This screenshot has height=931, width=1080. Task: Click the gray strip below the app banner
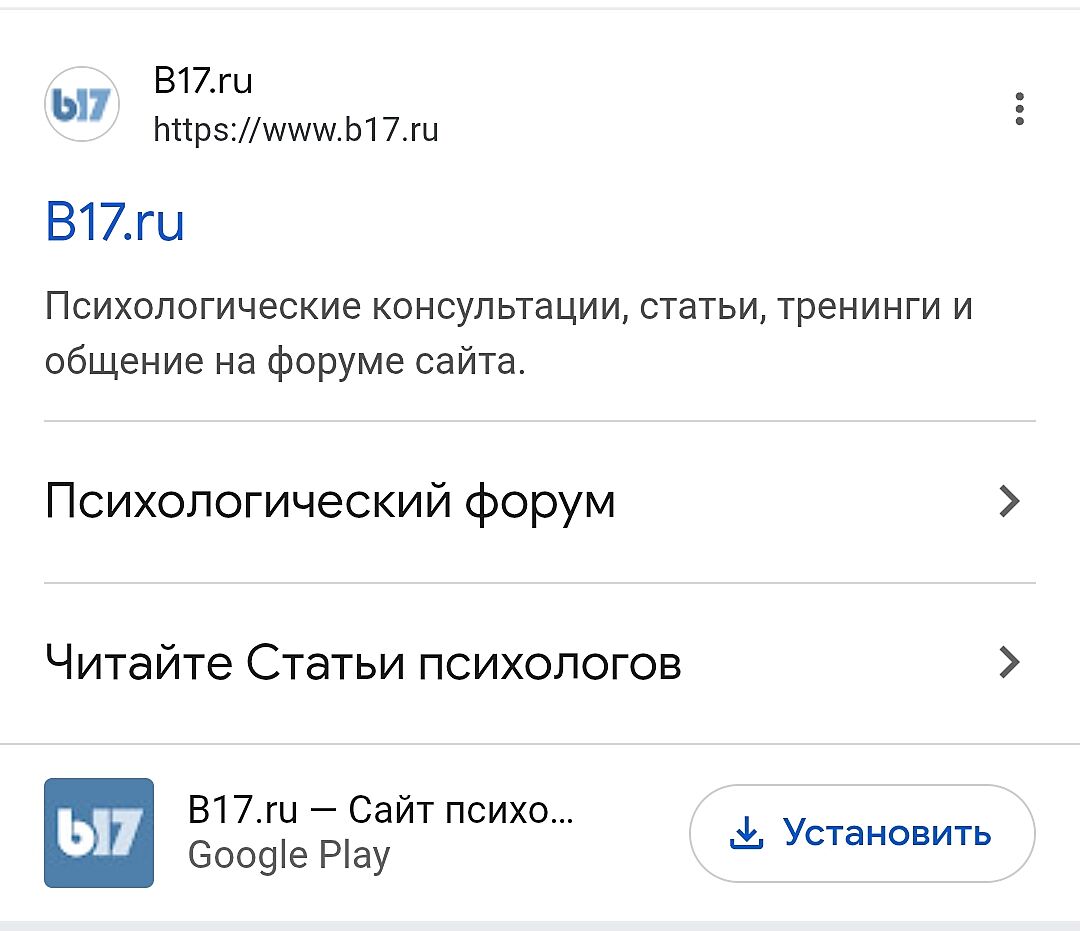point(540,924)
